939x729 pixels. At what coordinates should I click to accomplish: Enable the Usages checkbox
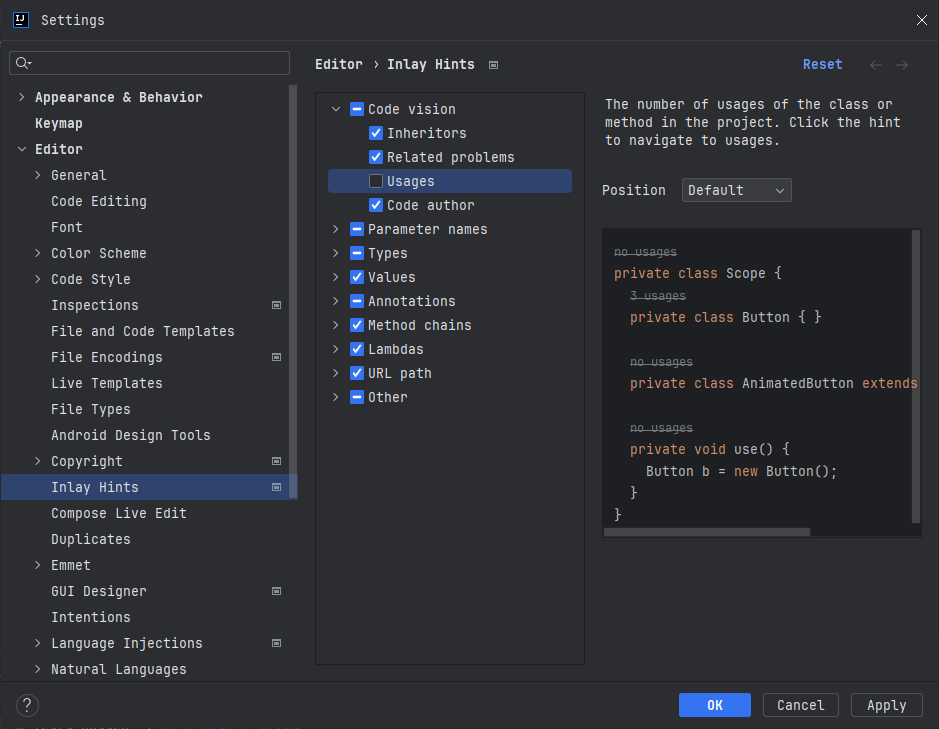376,181
